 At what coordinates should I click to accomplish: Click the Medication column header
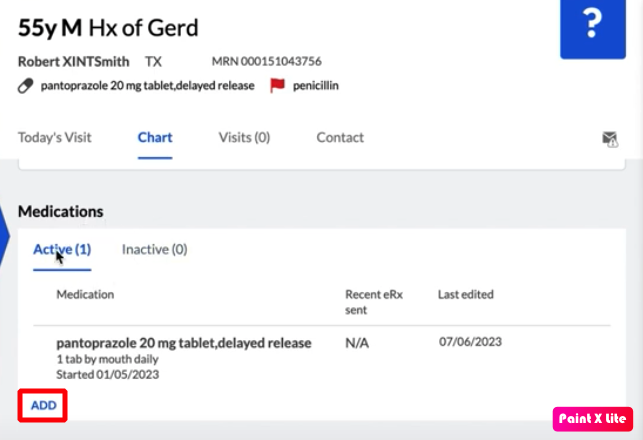[85, 294]
